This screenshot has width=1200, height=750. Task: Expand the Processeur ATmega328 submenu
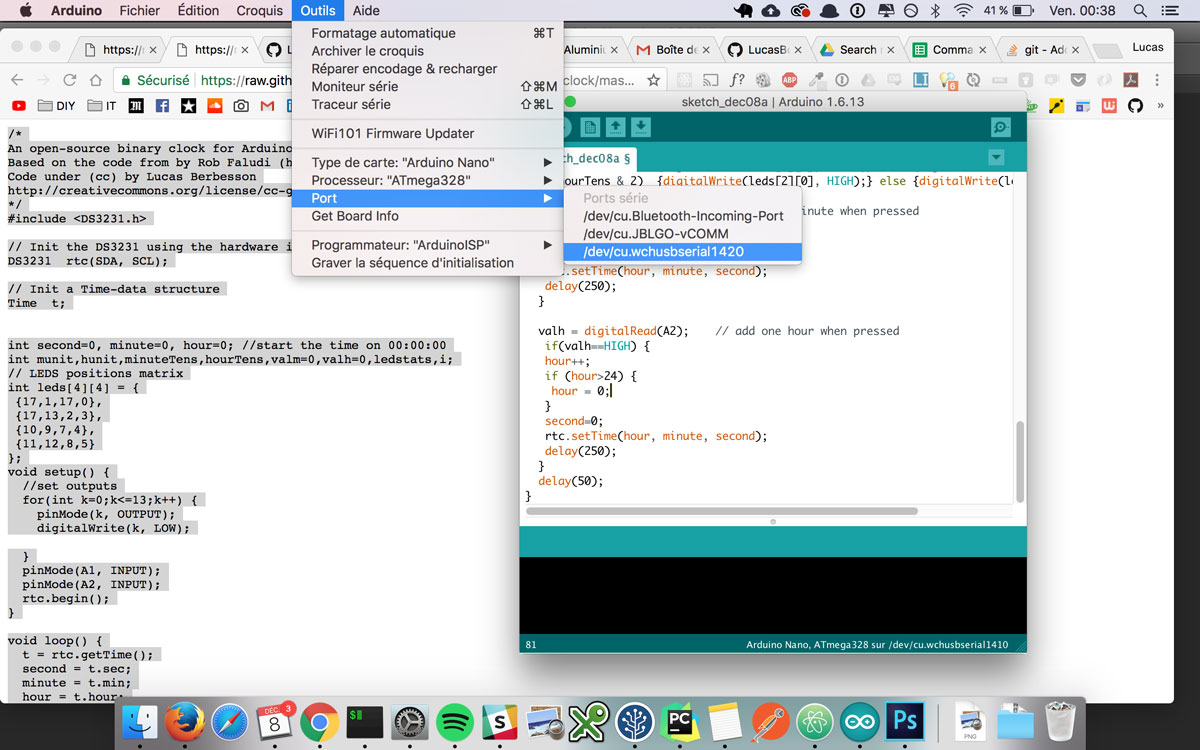(427, 180)
